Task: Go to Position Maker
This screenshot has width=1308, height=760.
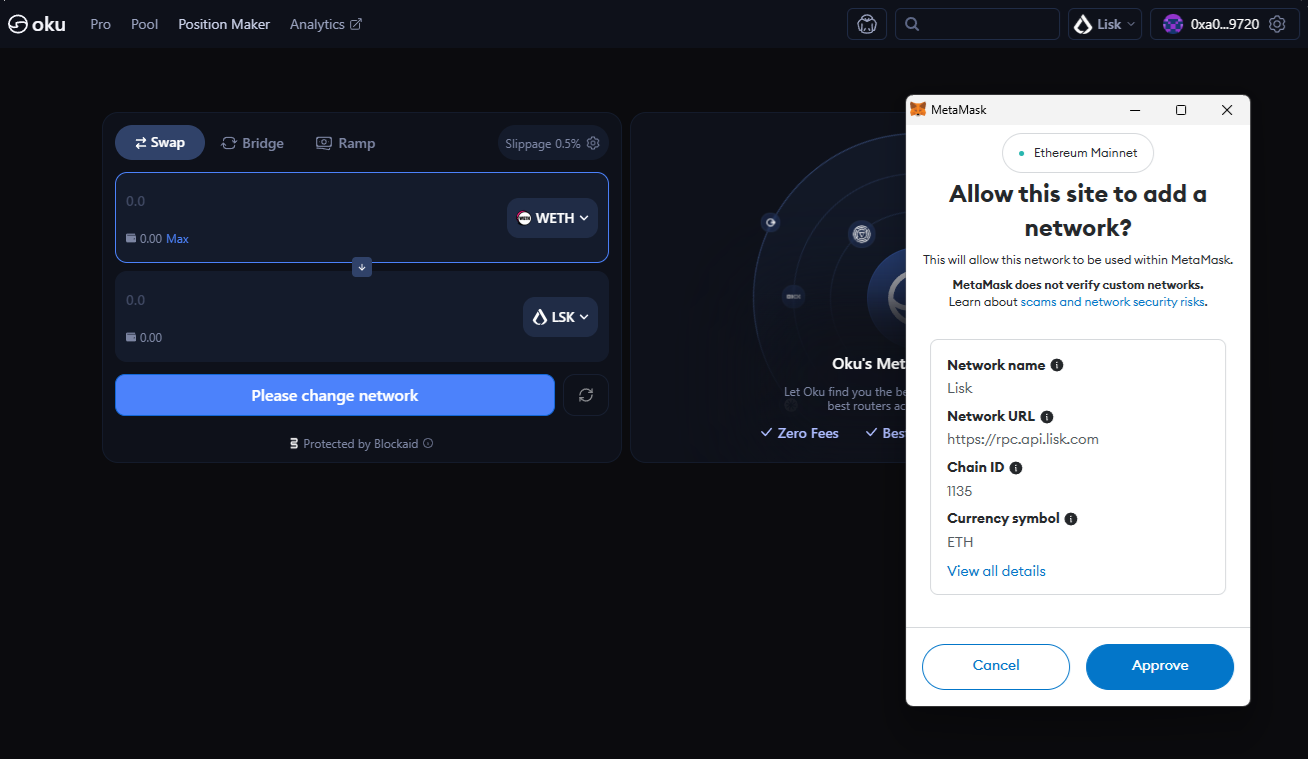Action: [x=224, y=24]
